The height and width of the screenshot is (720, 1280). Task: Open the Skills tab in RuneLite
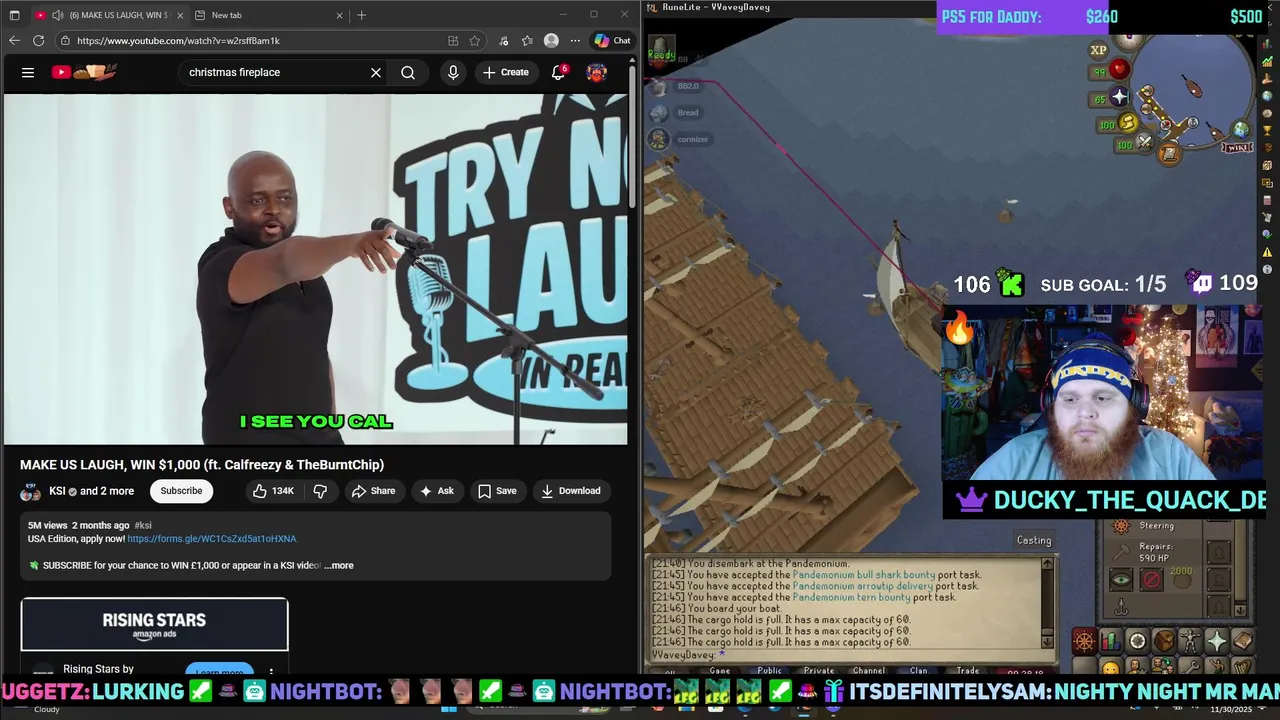coord(1111,641)
